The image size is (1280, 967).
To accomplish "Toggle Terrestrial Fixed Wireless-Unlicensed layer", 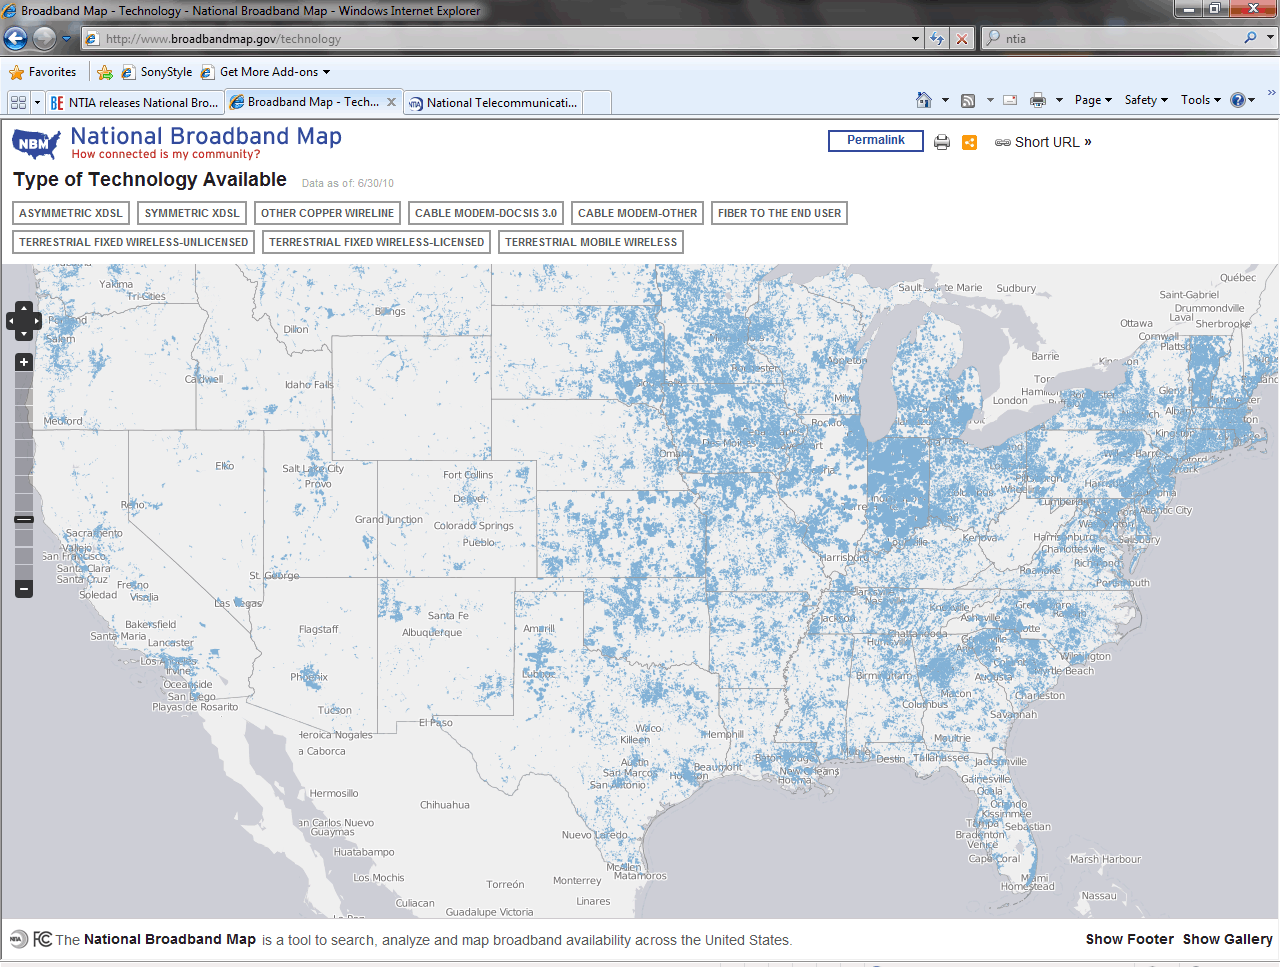I will [134, 242].
